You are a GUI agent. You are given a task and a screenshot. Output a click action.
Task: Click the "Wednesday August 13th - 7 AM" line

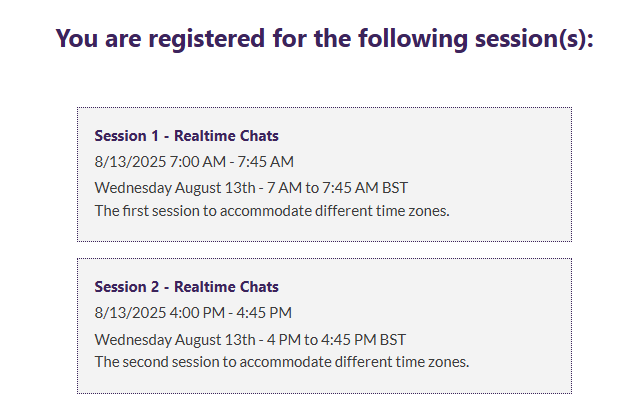[251, 187]
